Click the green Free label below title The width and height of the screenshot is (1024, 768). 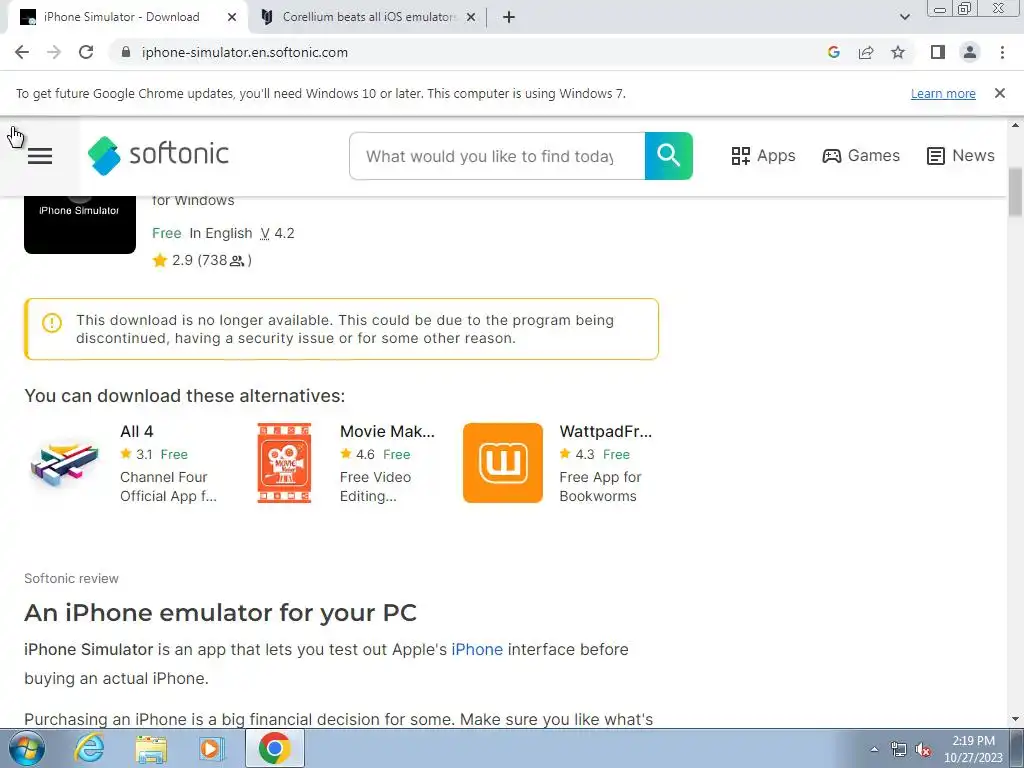(167, 233)
